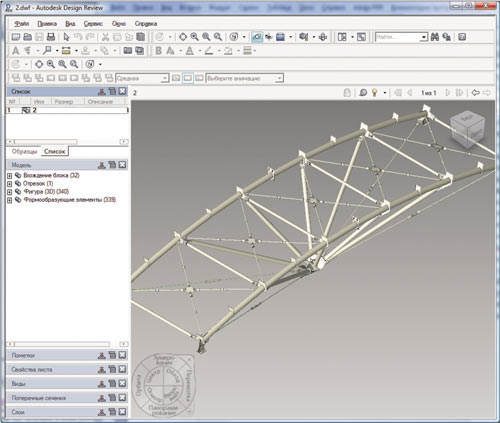The width and height of the screenshot is (500, 423).
Task: Click the lightbulb lighting icon
Action: coord(374,93)
